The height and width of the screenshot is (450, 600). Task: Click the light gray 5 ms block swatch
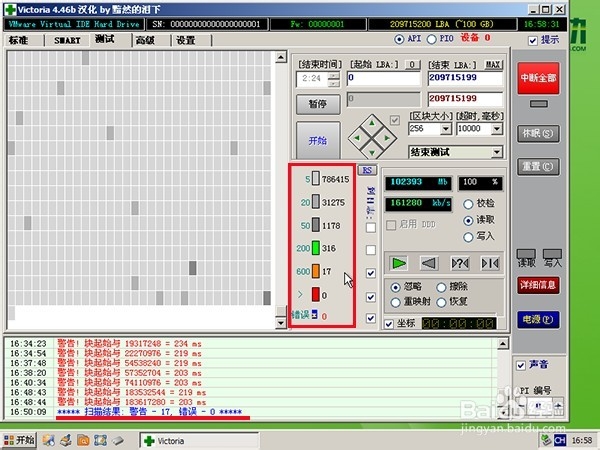[x=316, y=179]
